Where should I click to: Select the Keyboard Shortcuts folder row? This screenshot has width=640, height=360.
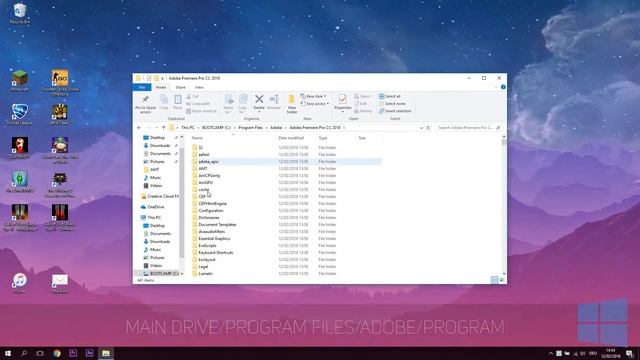(286, 253)
